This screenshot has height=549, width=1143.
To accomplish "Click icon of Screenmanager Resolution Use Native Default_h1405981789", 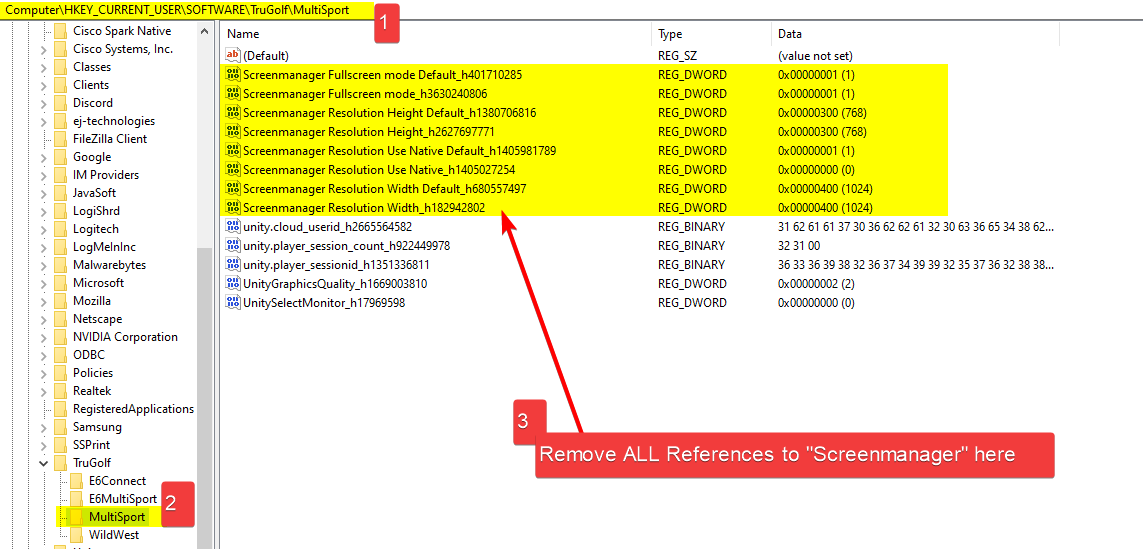I will tap(233, 150).
